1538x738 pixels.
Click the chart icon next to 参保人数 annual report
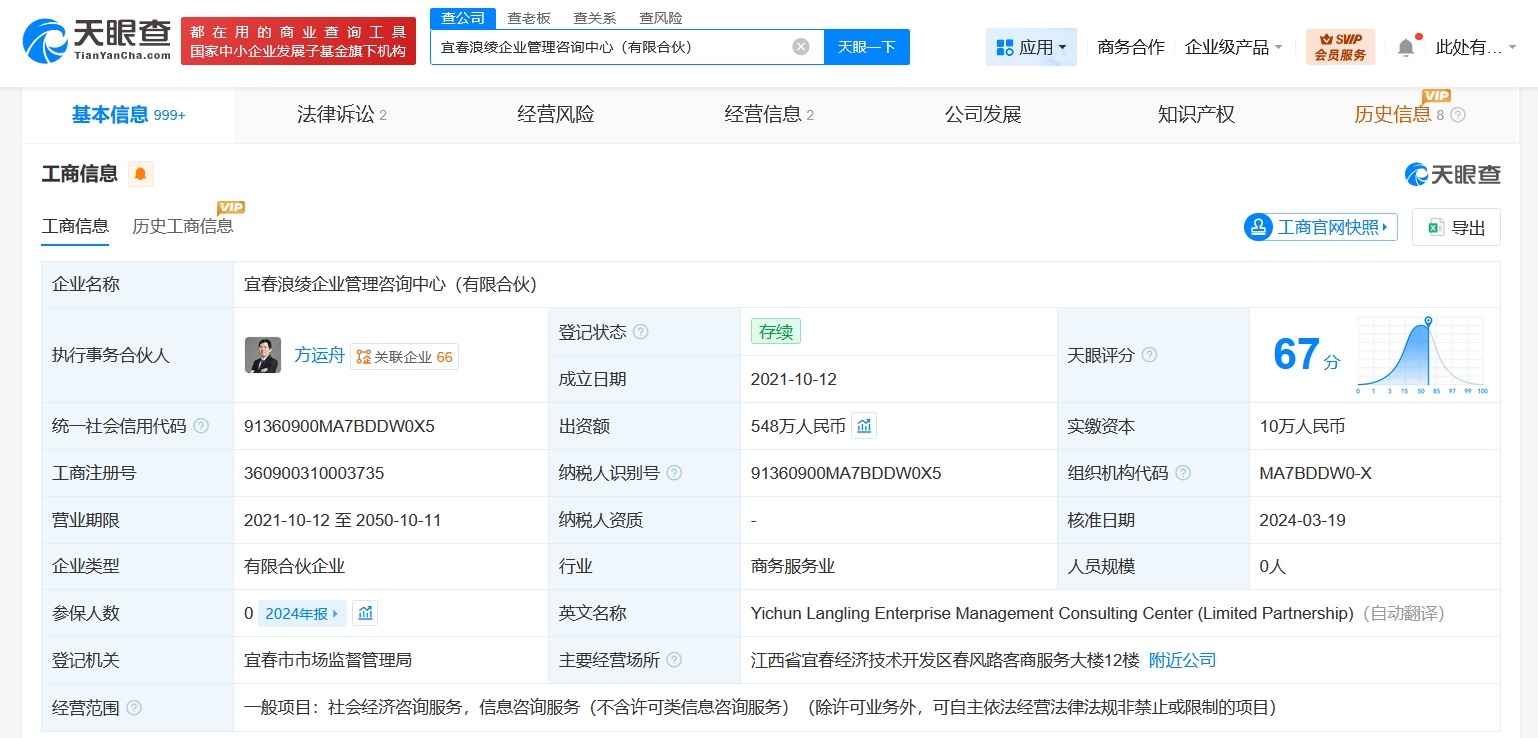pos(365,613)
